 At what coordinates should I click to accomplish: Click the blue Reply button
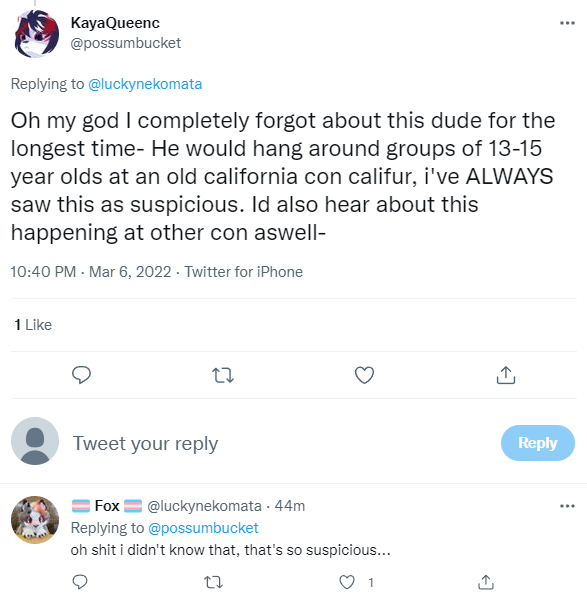coord(538,443)
